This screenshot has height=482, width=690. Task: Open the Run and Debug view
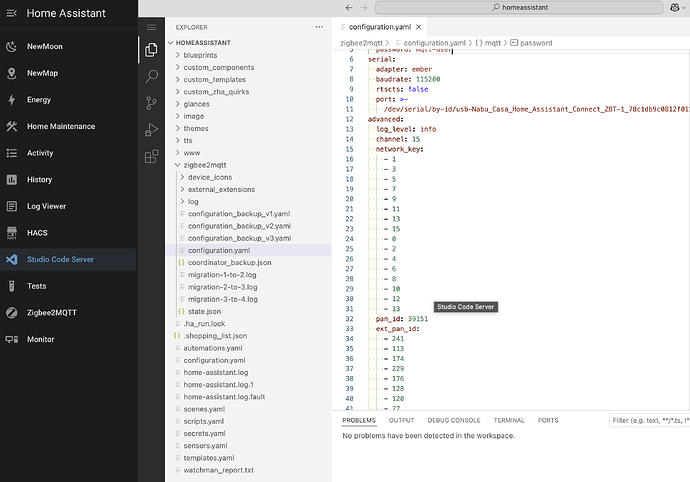[151, 129]
